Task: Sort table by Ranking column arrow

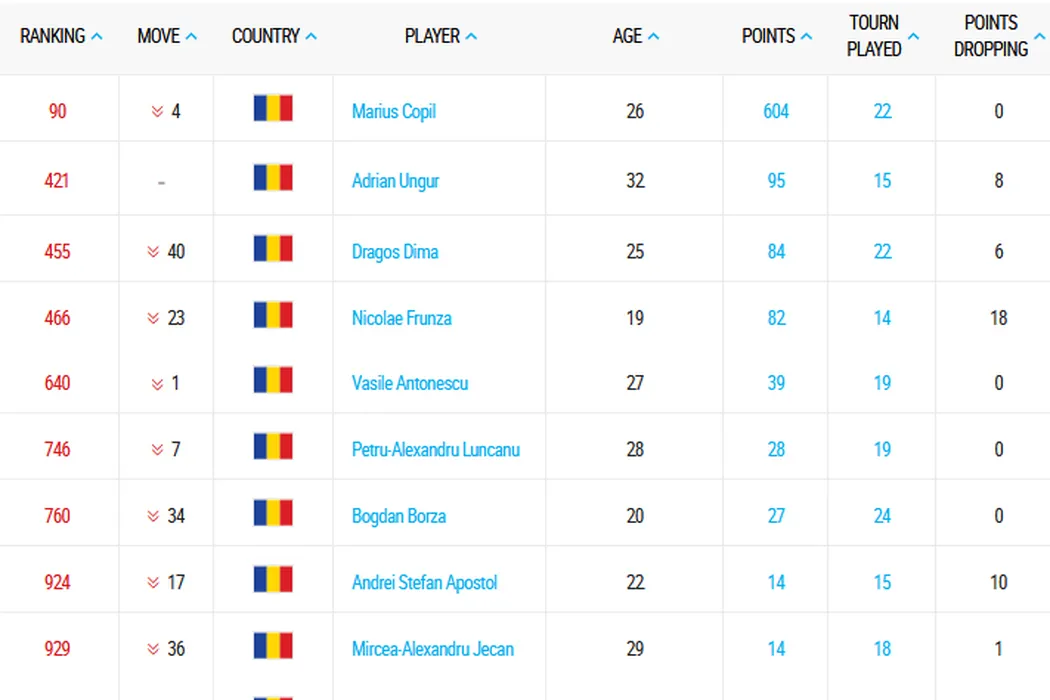Action: [97, 37]
